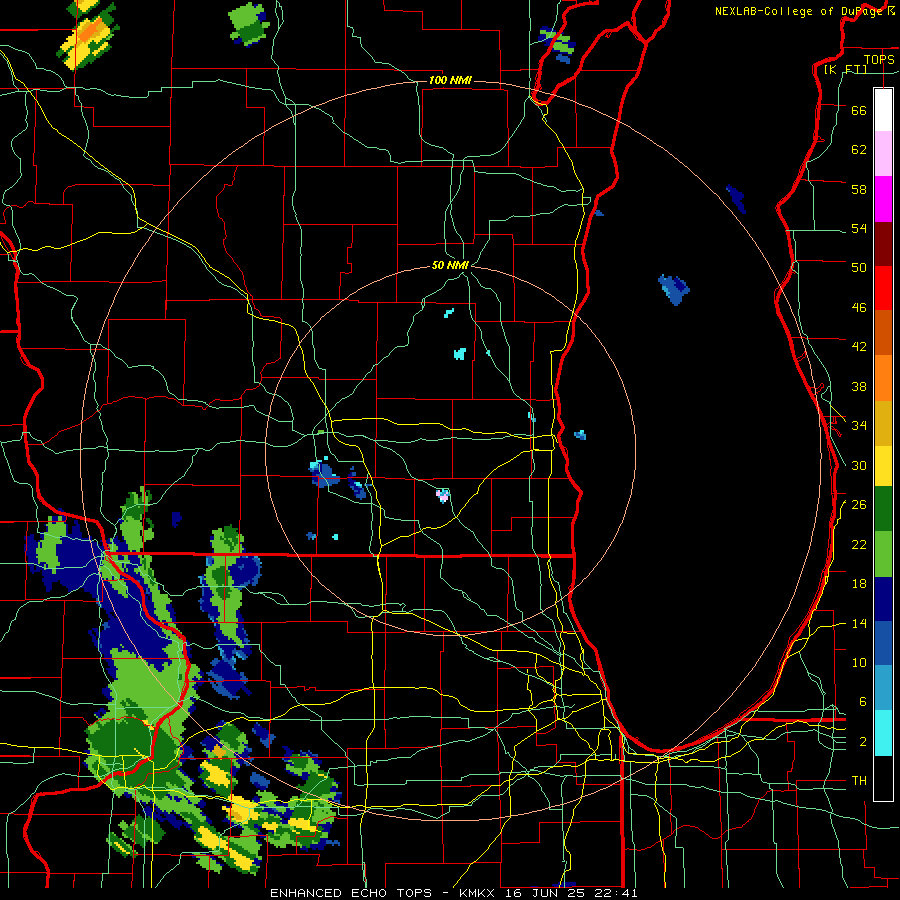
Task: Click the 26 value on the legend
Action: (x=859, y=505)
